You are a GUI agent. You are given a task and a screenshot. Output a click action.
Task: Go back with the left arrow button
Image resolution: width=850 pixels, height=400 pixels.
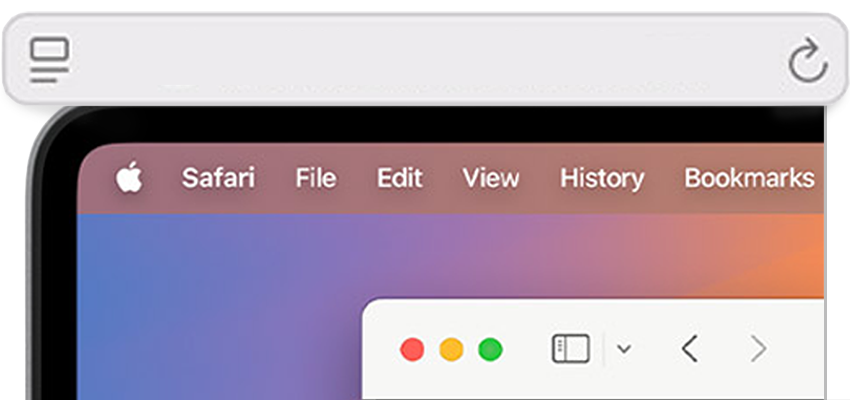coord(690,349)
